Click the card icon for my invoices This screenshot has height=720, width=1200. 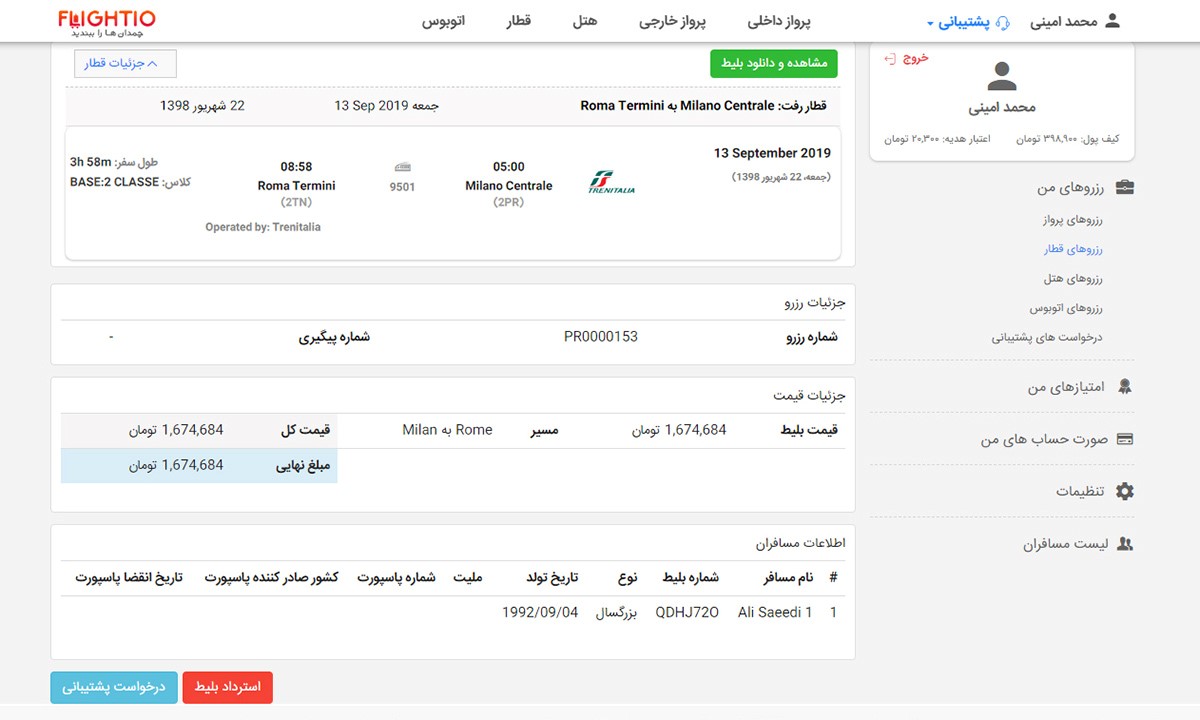pos(1125,439)
